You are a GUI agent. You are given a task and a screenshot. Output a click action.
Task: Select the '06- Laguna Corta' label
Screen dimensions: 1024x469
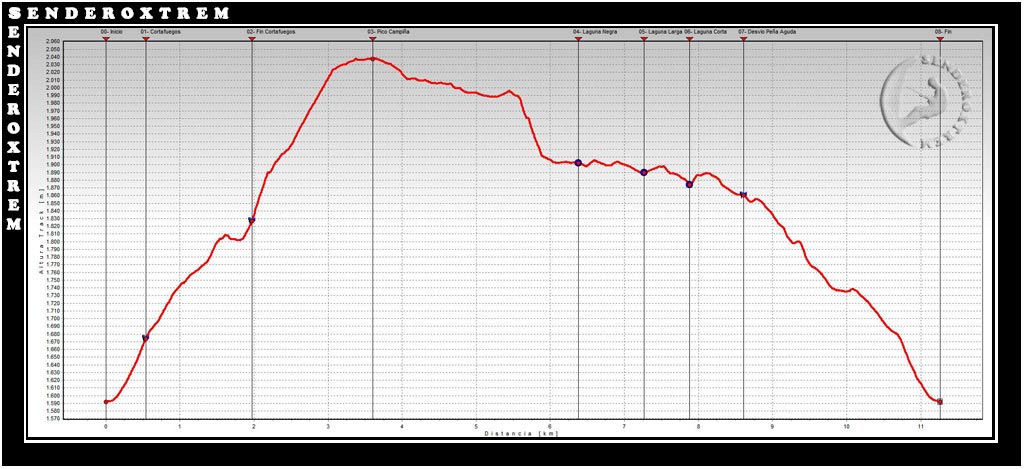pos(706,31)
